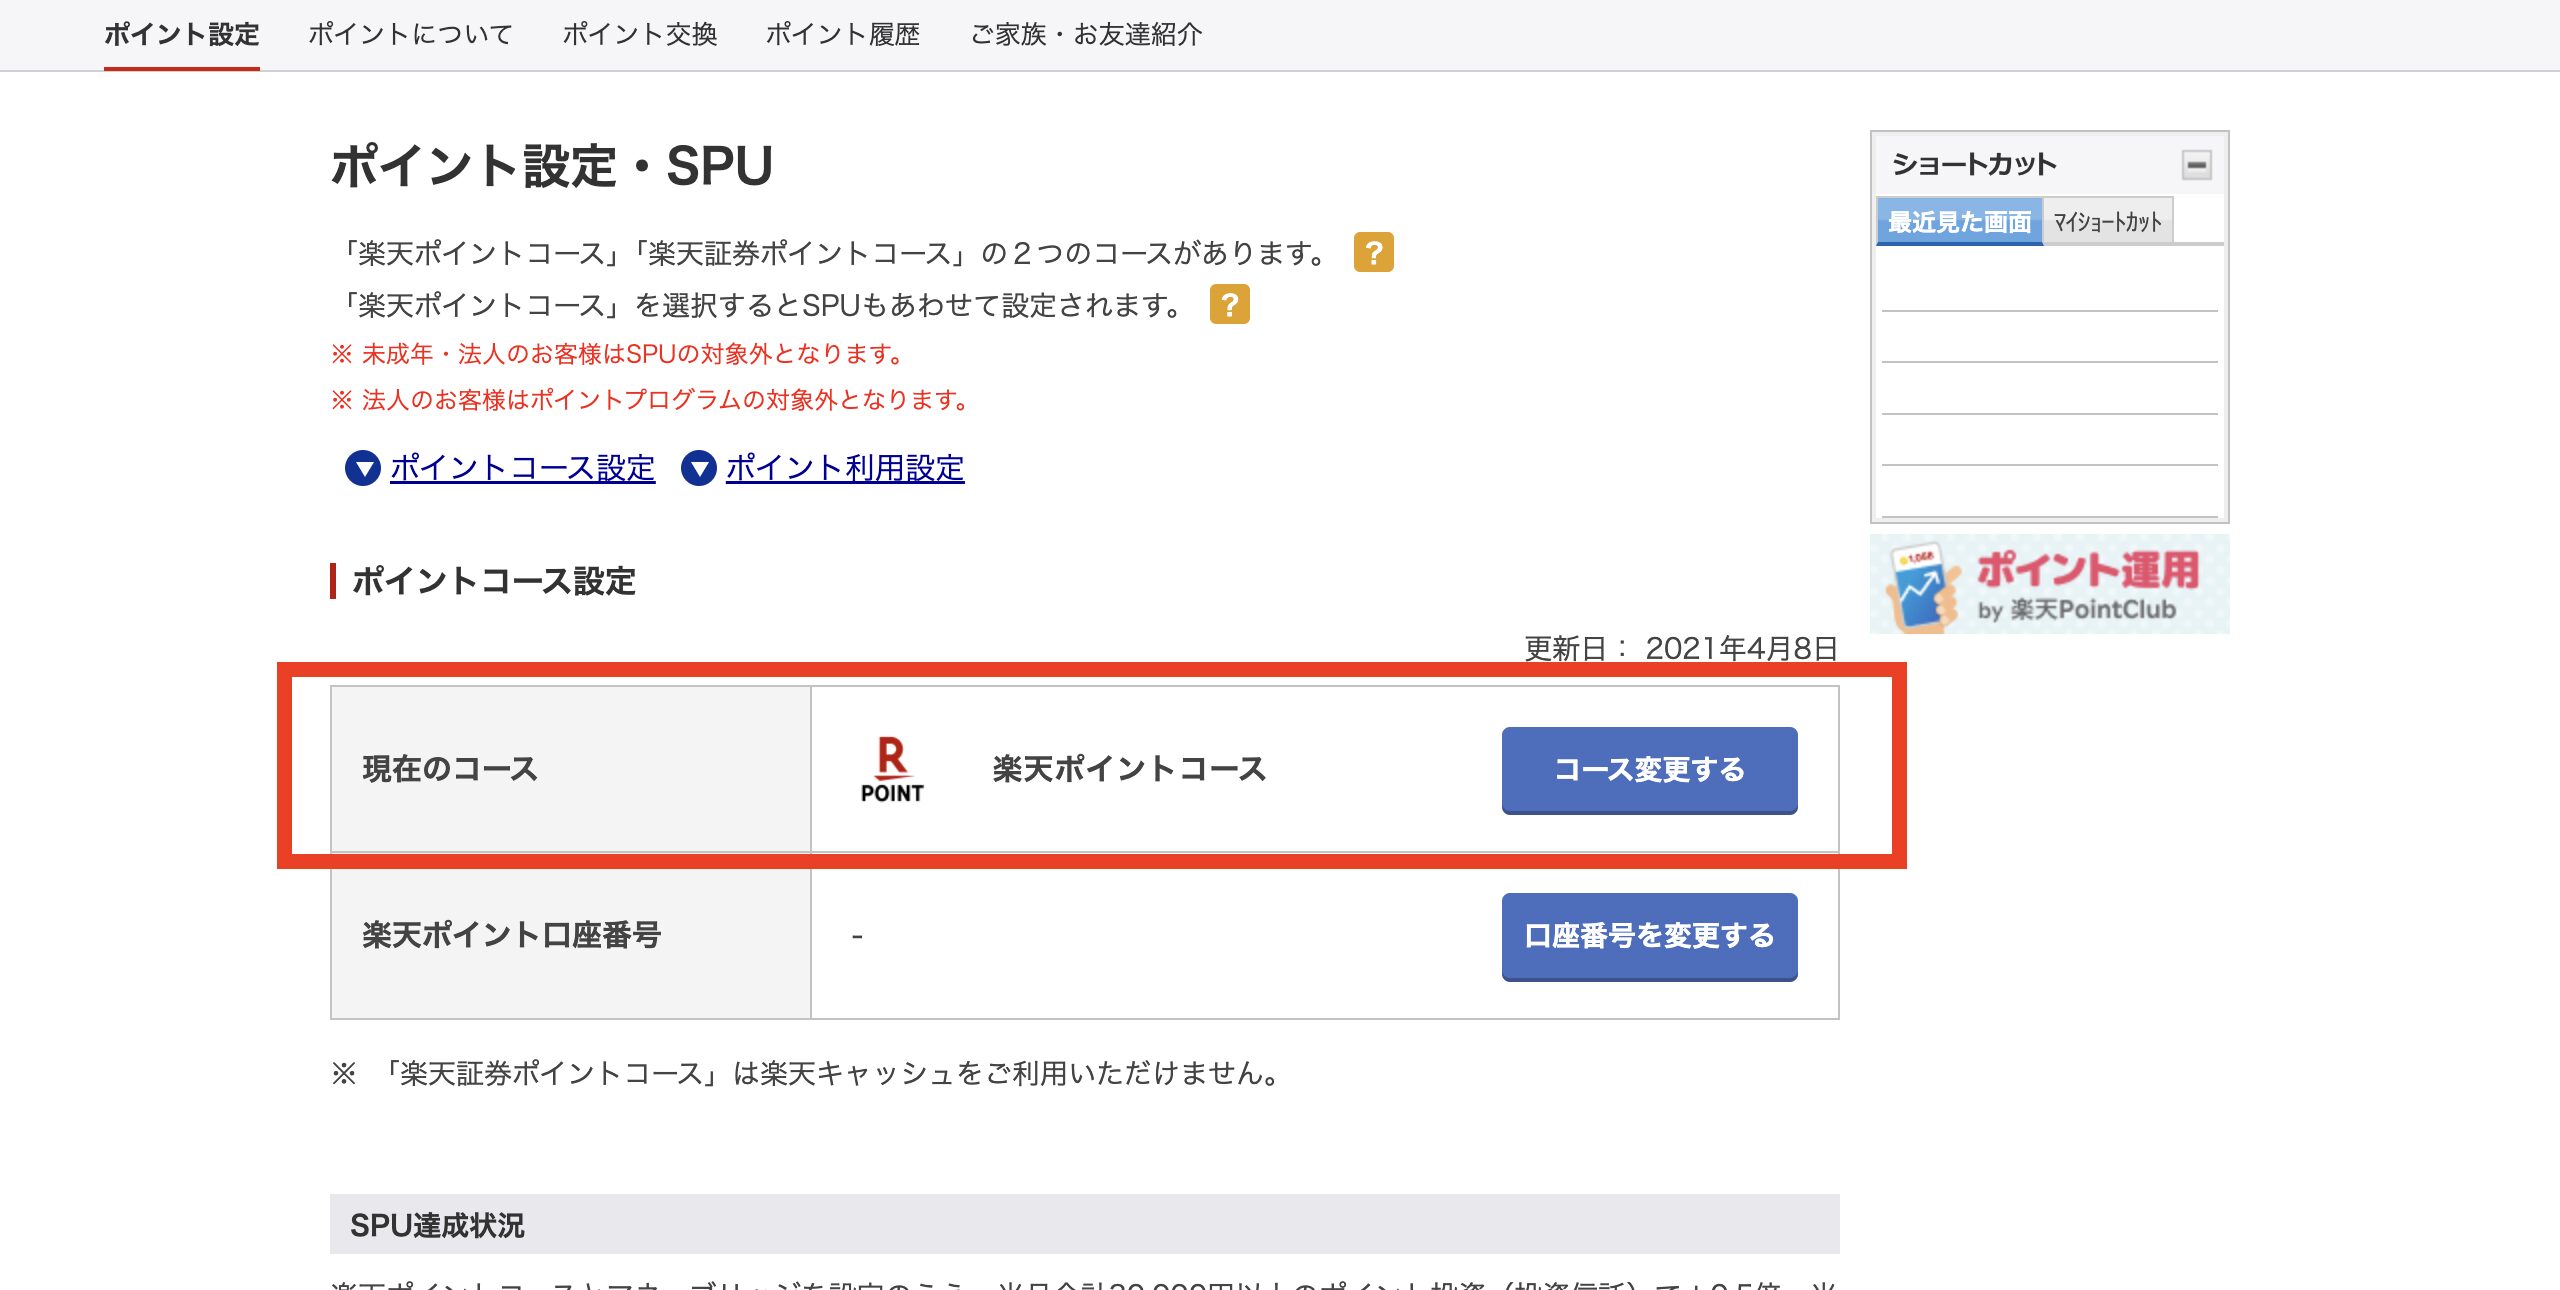Jump to ポイント利用設定 link
The width and height of the screenshot is (2560, 1290).
click(845, 468)
